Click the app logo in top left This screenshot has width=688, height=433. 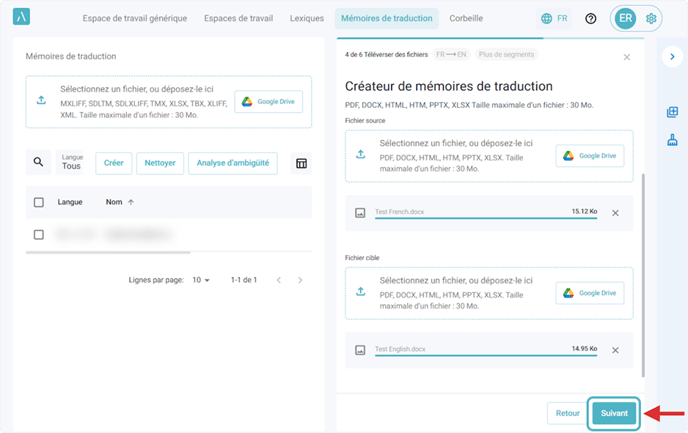tap(22, 18)
